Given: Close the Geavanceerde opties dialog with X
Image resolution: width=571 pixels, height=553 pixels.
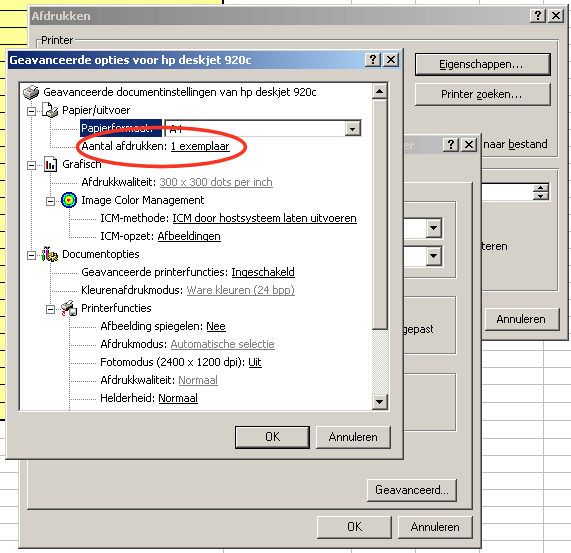Looking at the screenshot, I should click(x=391, y=60).
